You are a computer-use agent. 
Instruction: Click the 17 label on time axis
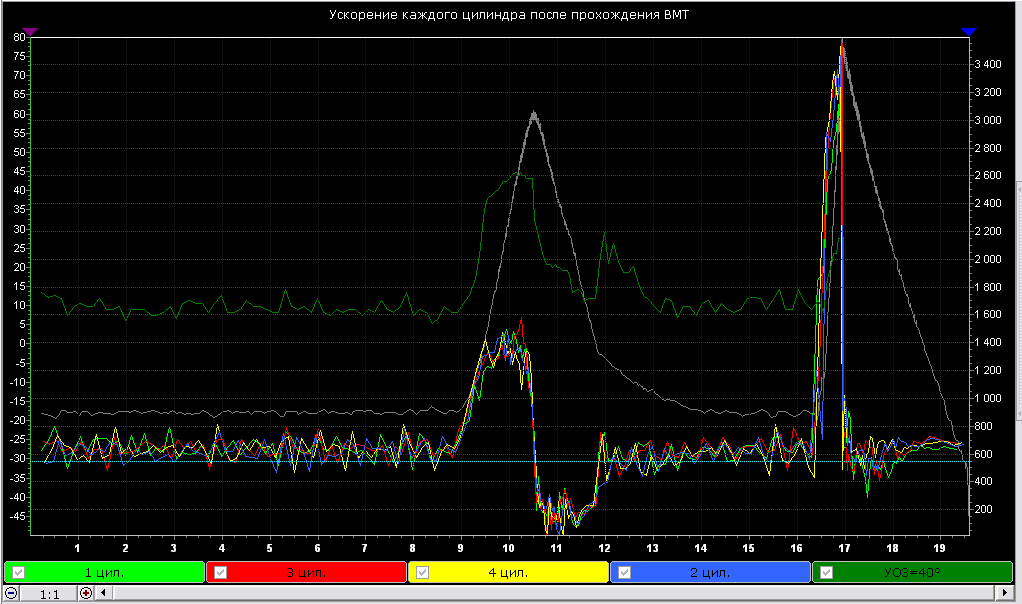pos(844,548)
